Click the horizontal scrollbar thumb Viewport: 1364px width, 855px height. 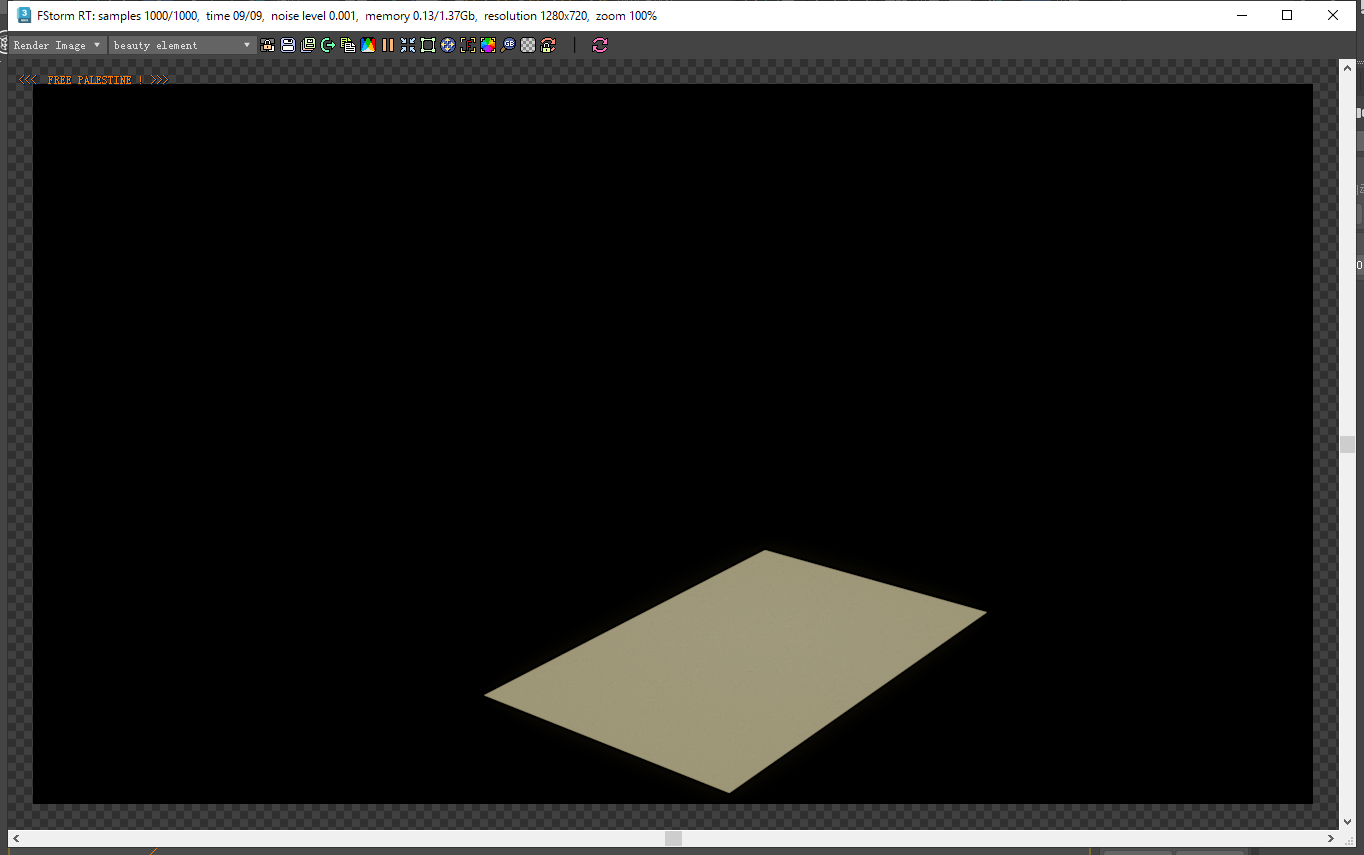pos(673,838)
